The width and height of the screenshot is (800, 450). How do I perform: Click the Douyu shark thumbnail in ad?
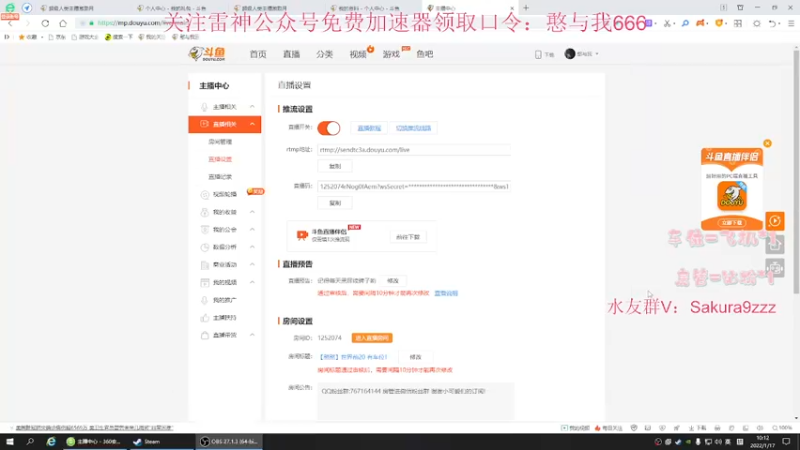(732, 196)
